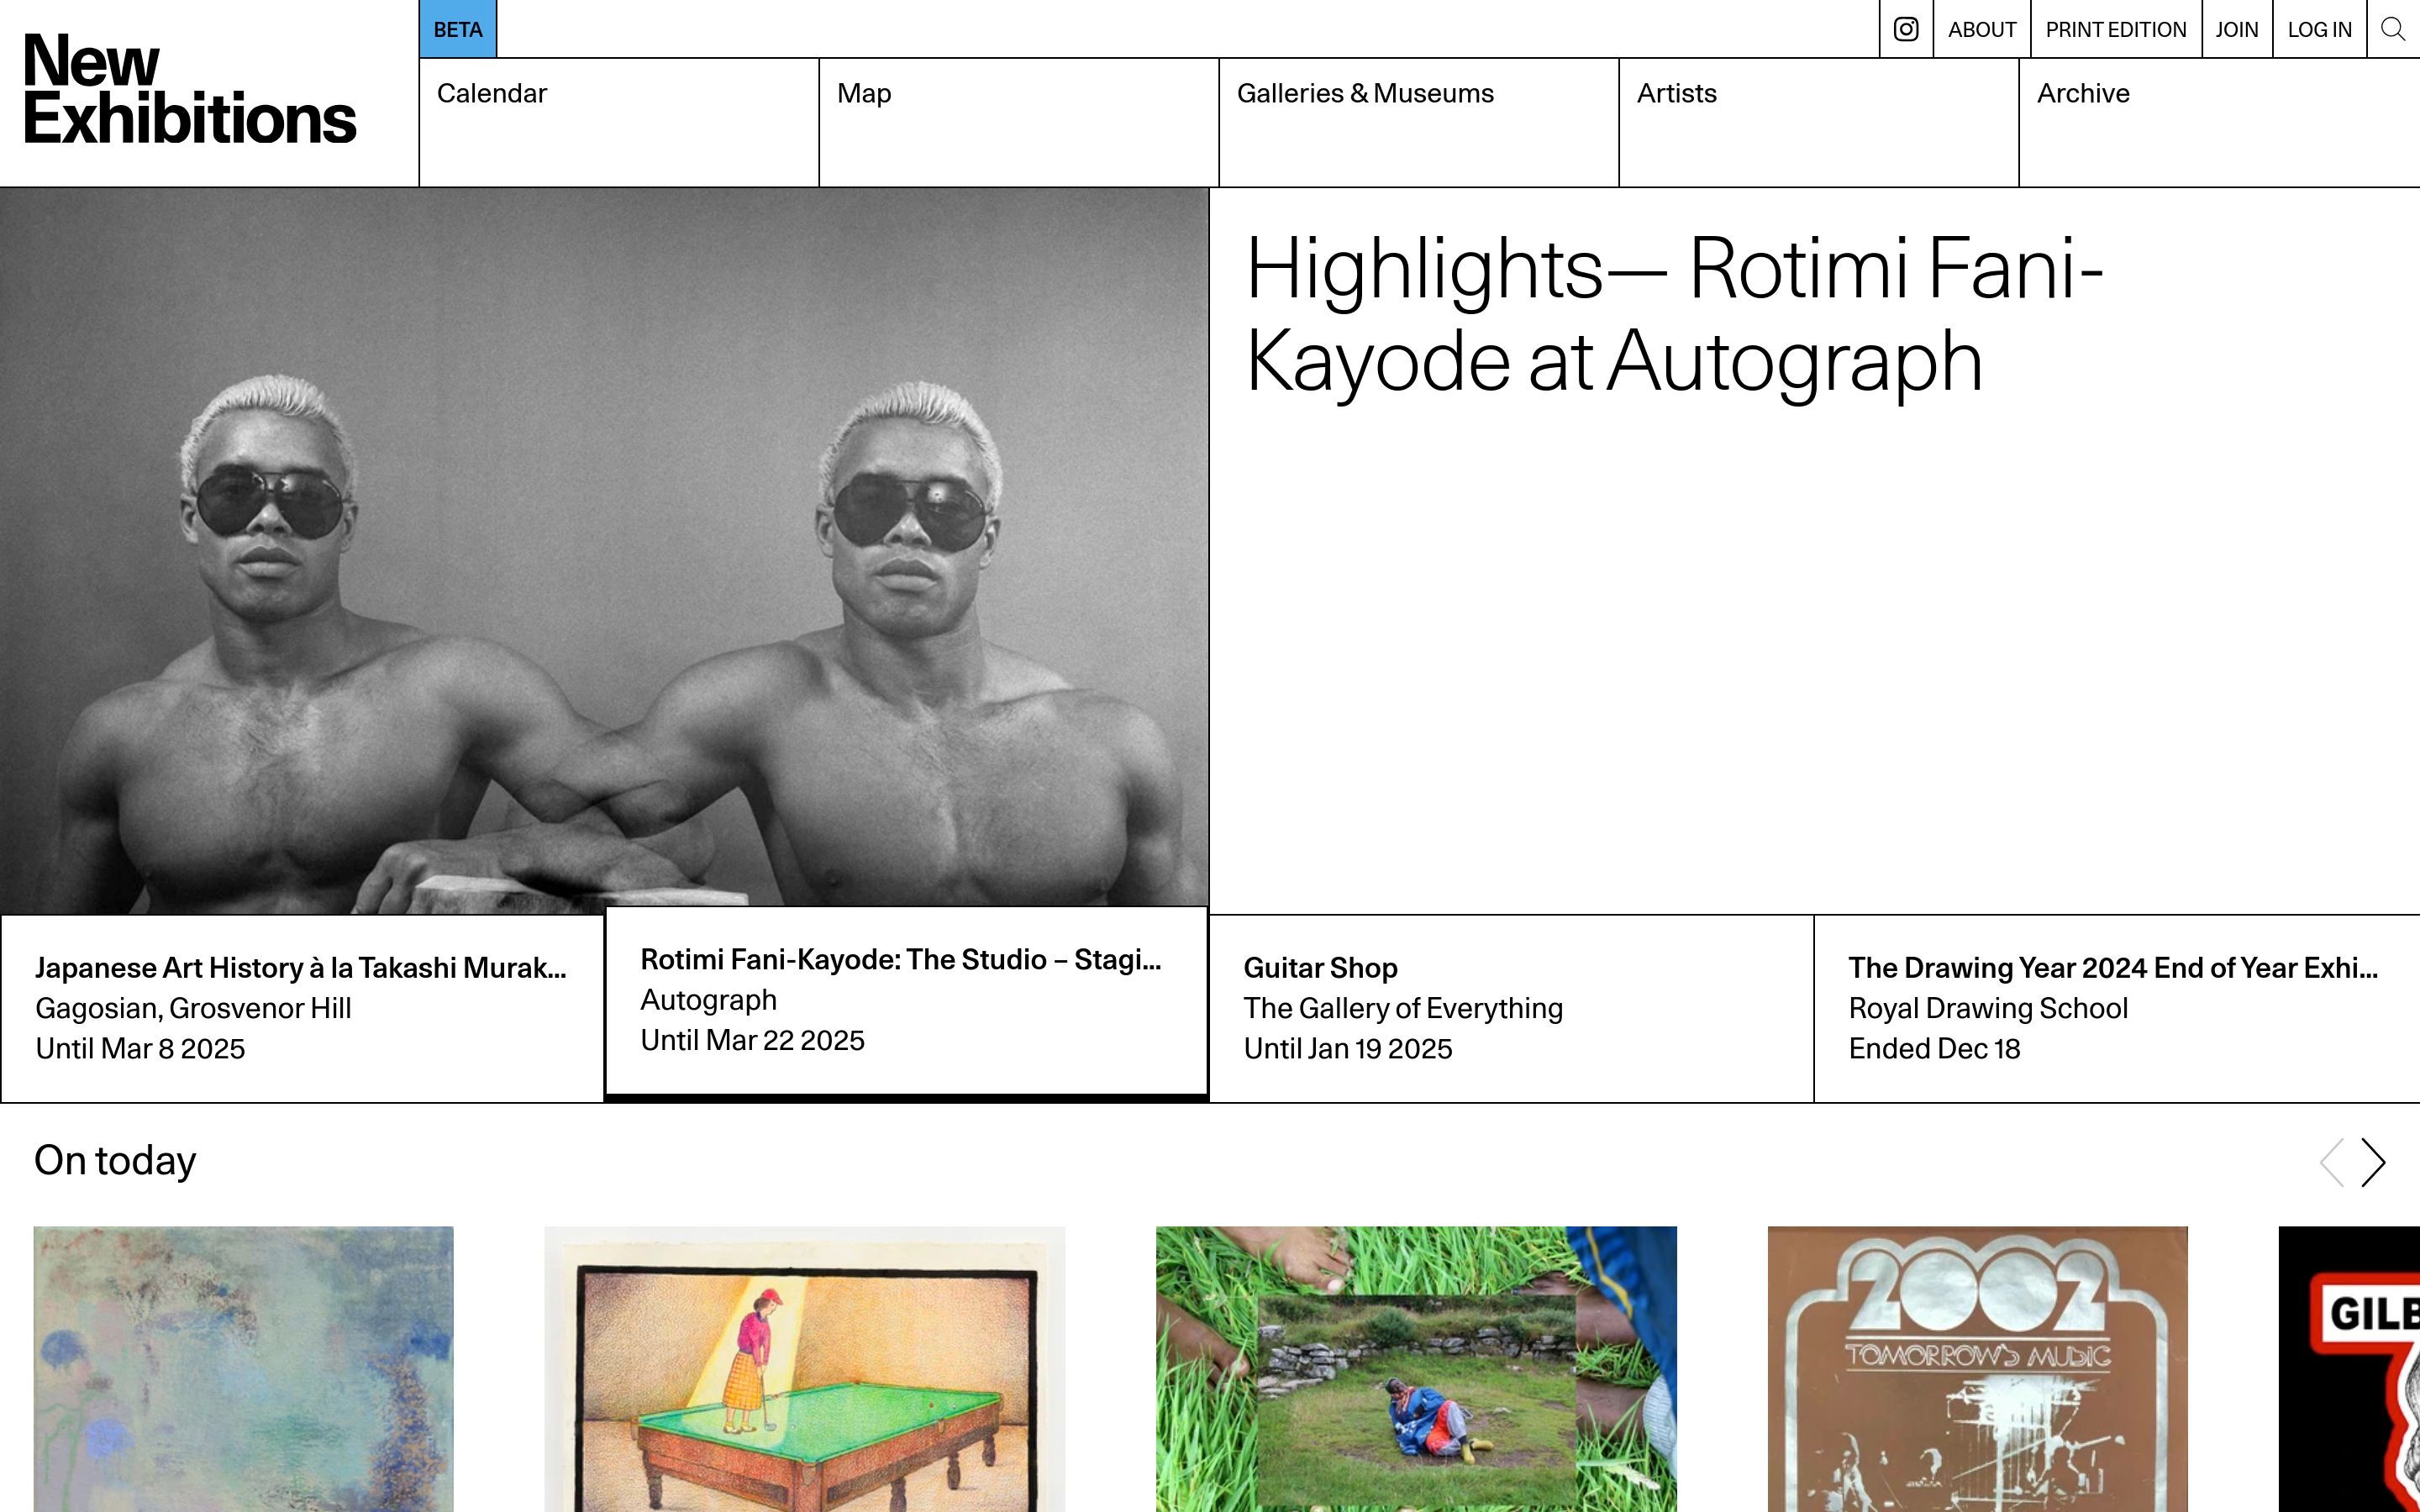Image resolution: width=2420 pixels, height=1512 pixels.
Task: Open the billiard table drawing thumbnail
Action: [x=805, y=1369]
